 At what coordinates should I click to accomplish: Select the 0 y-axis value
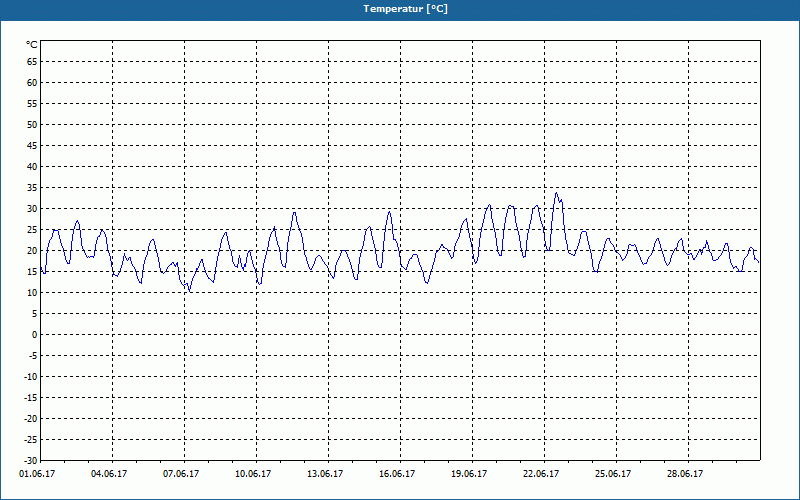tap(34, 335)
